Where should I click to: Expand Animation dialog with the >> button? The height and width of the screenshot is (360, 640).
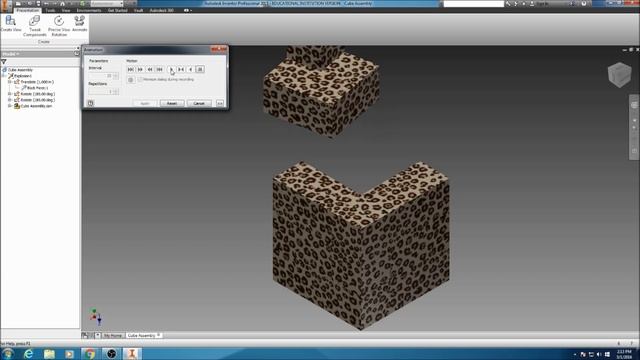(x=220, y=103)
